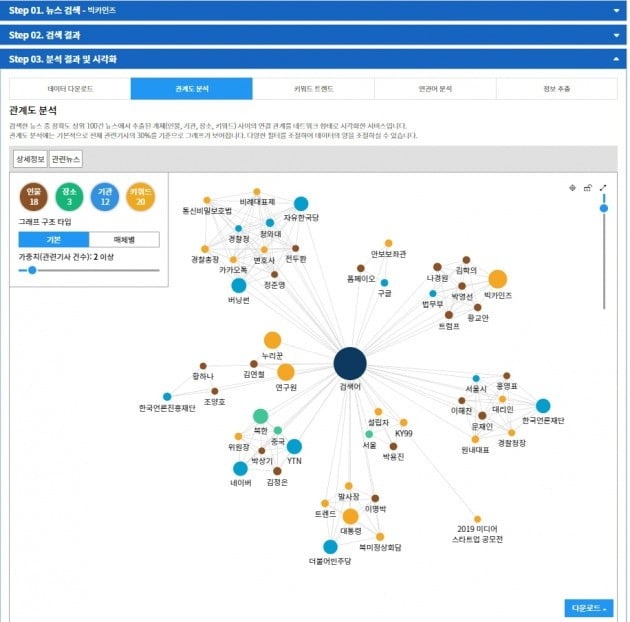
Task: Toggle the 인물 18 category filter
Action: point(33,195)
